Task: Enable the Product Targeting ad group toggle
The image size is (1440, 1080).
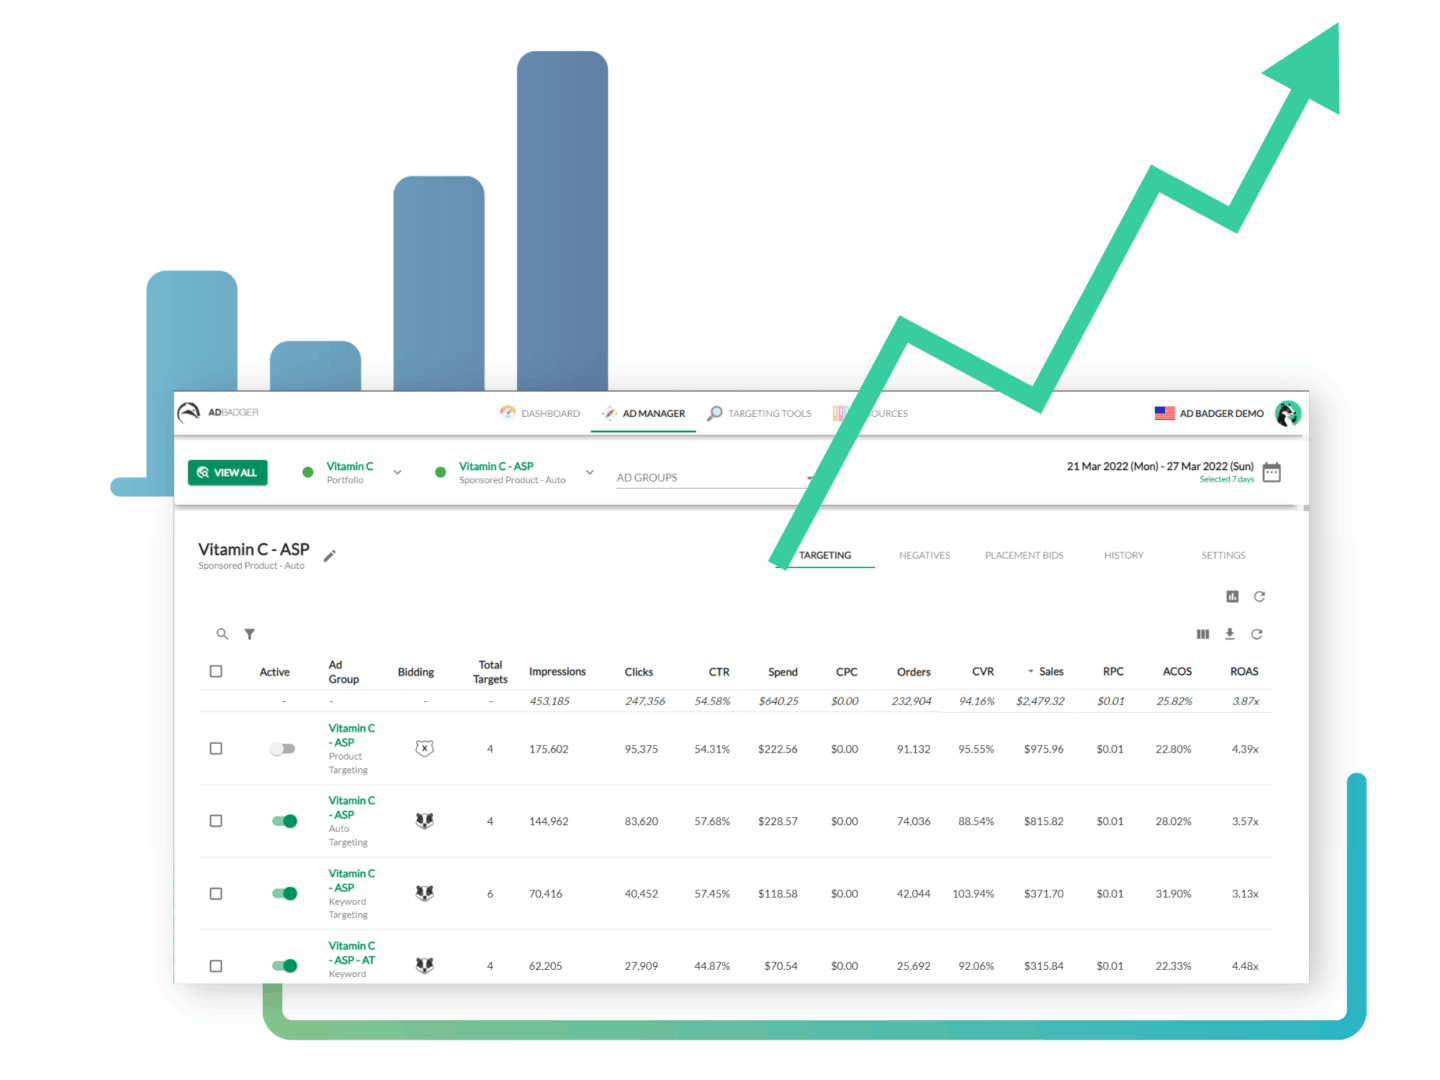Action: pyautogui.click(x=283, y=749)
